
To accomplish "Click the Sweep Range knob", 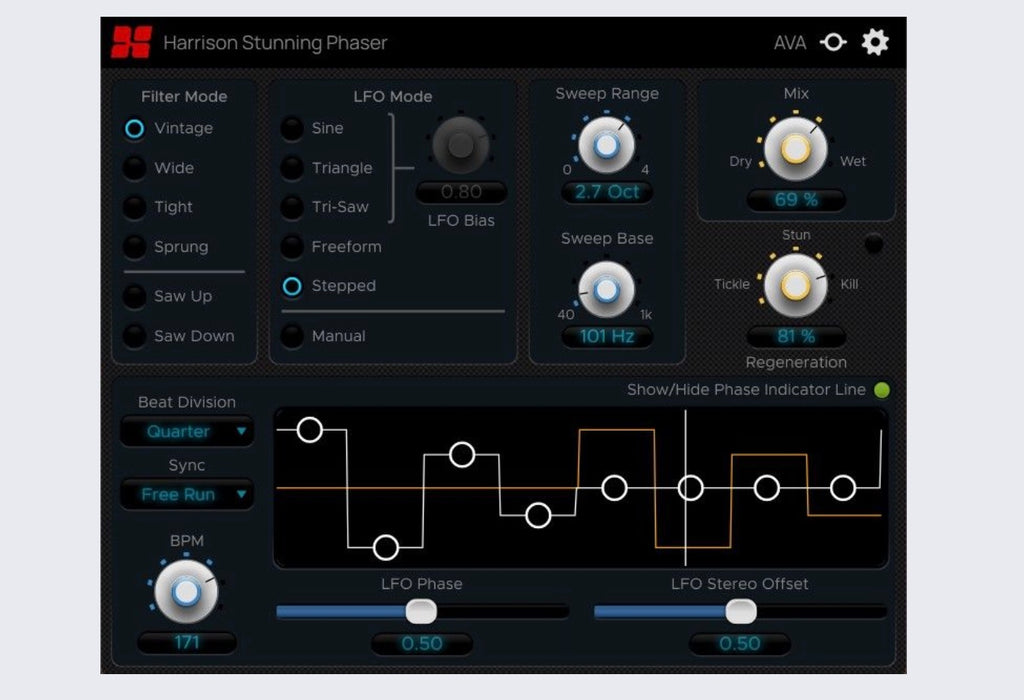I will coord(606,145).
